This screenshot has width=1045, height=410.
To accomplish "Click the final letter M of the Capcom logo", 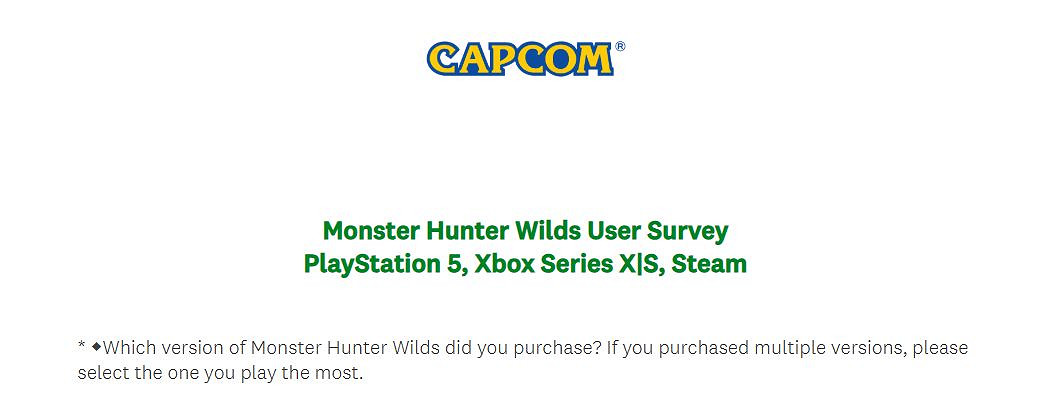I will 591,59.
